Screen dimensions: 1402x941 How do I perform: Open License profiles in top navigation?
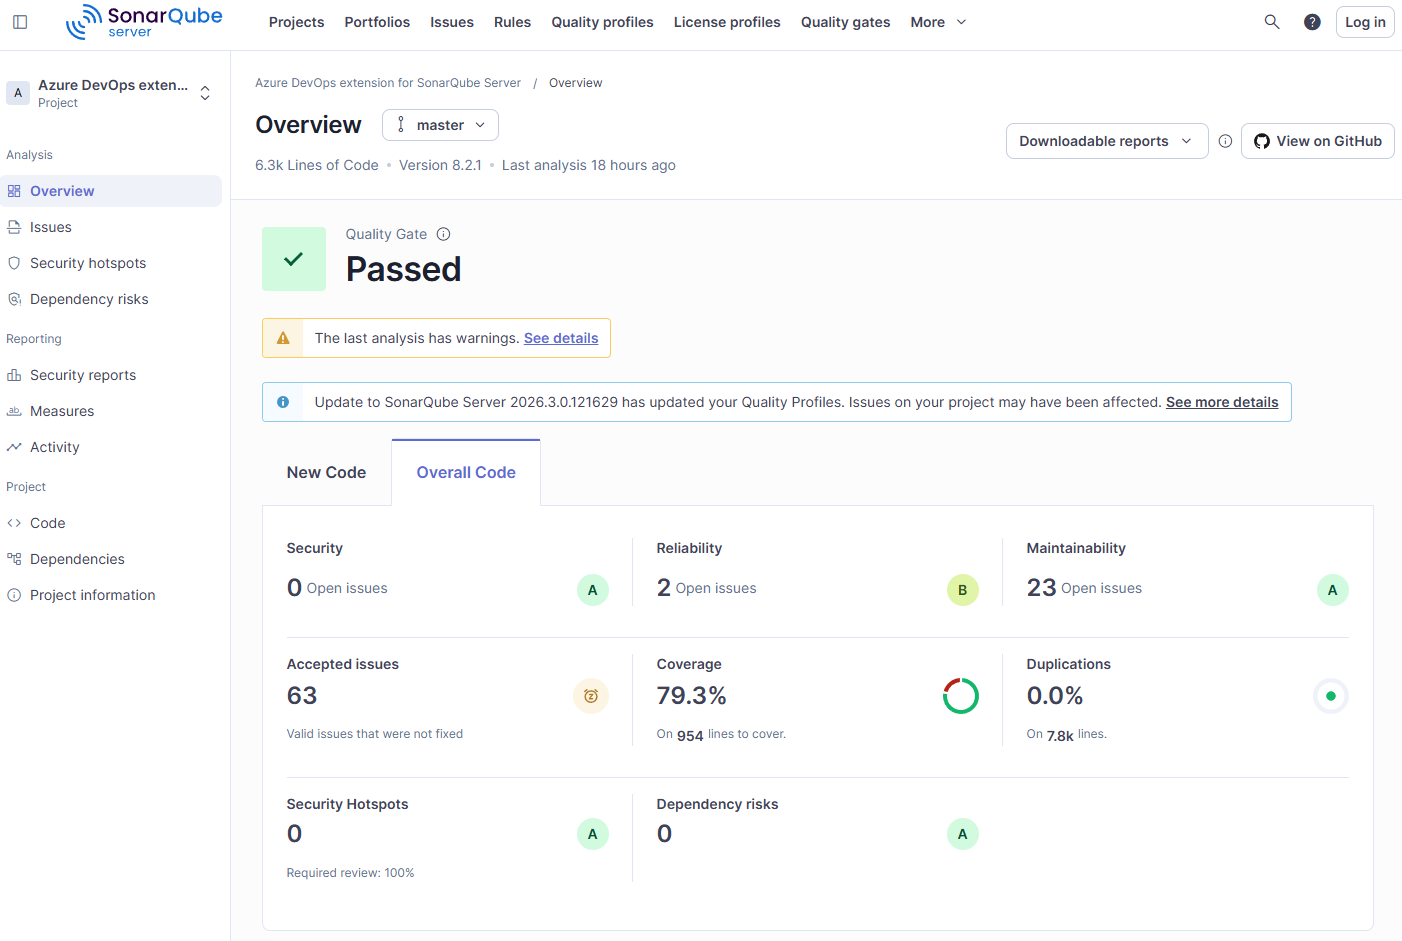727,22
